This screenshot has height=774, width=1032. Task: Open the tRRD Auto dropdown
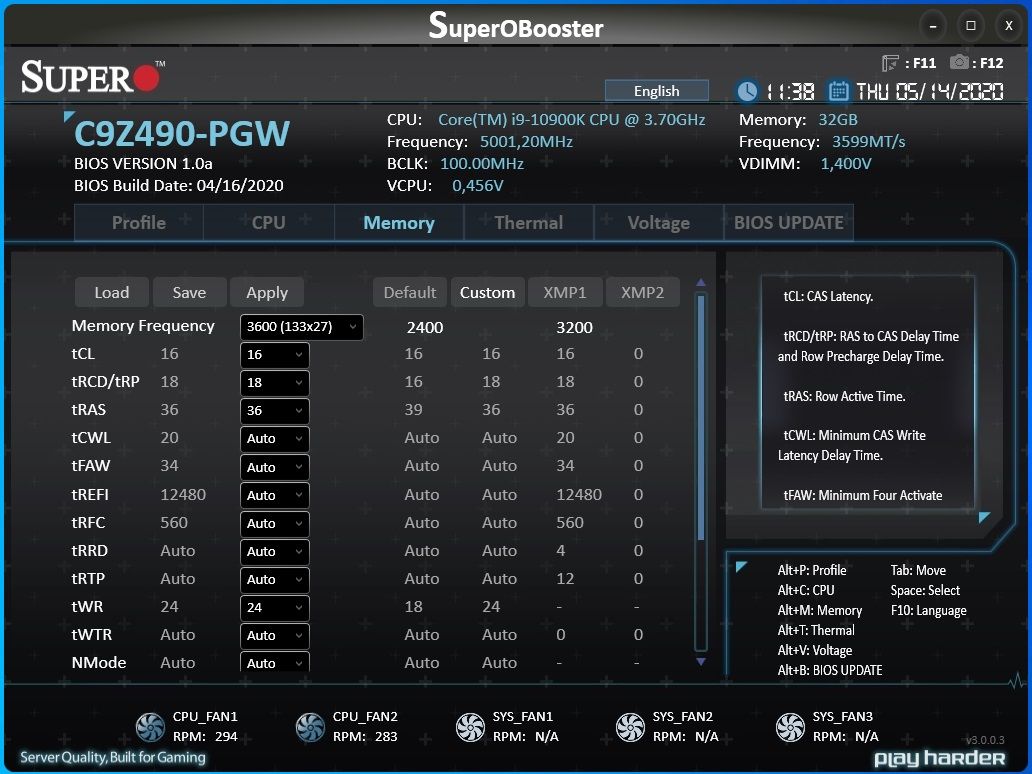(274, 552)
